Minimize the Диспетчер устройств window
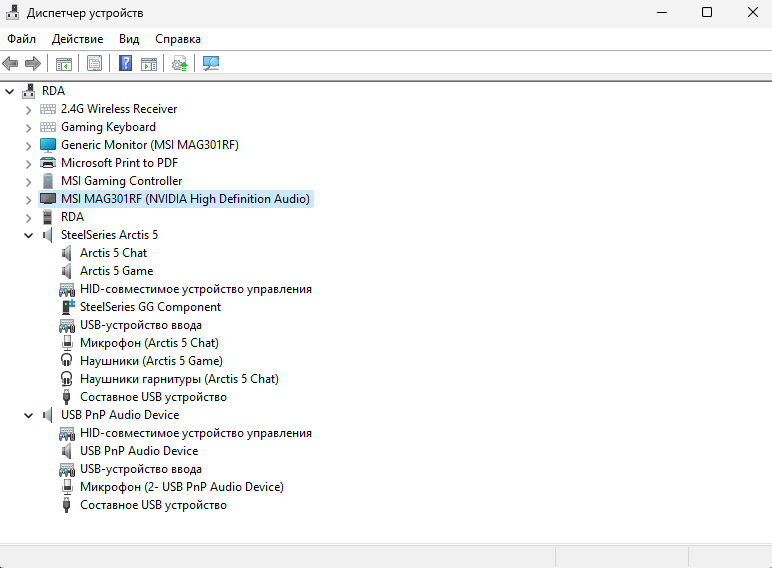 pos(662,12)
